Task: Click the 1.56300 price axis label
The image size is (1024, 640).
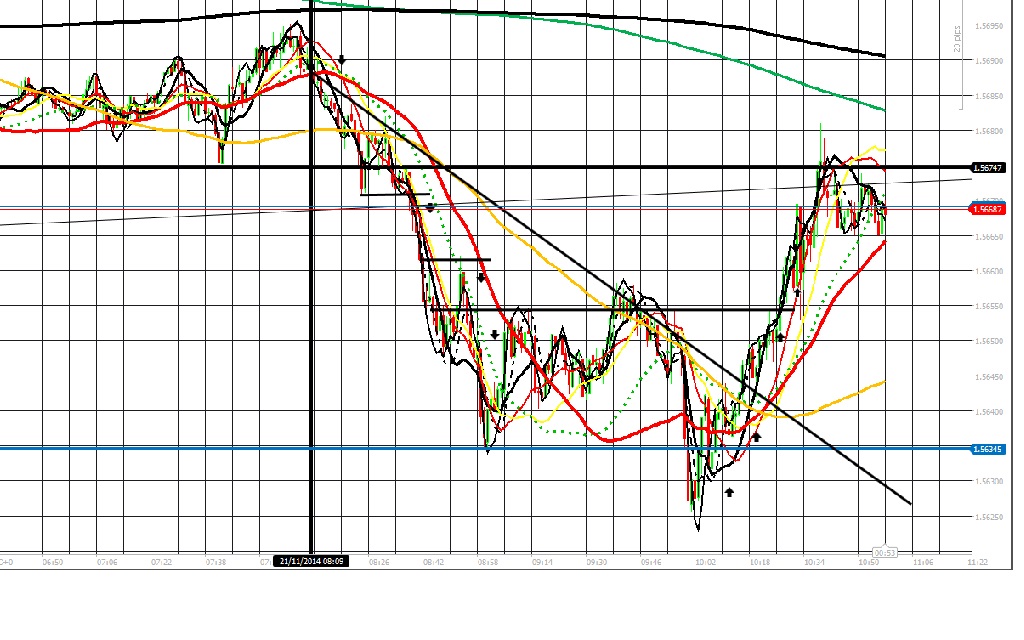Action: coord(987,481)
